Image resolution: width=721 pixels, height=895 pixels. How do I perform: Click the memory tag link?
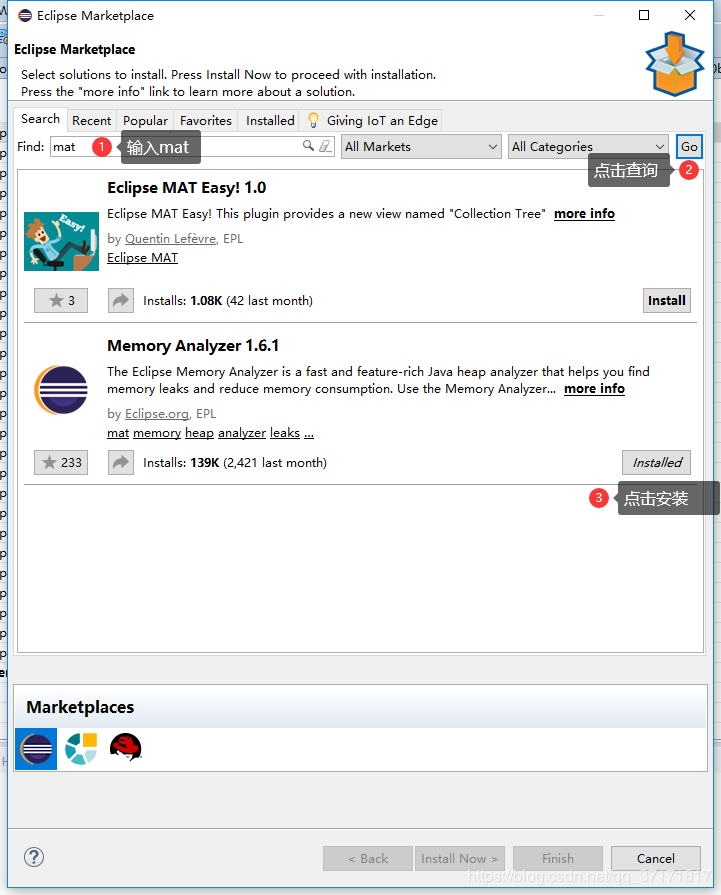pyautogui.click(x=157, y=433)
